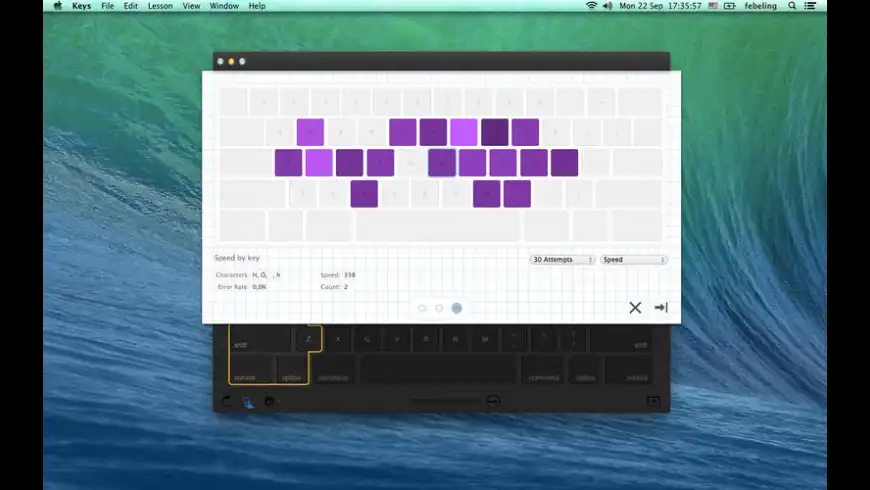Image resolution: width=870 pixels, height=490 pixels.
Task: Click the 'Speed by key' heading text
Action: coord(237,258)
